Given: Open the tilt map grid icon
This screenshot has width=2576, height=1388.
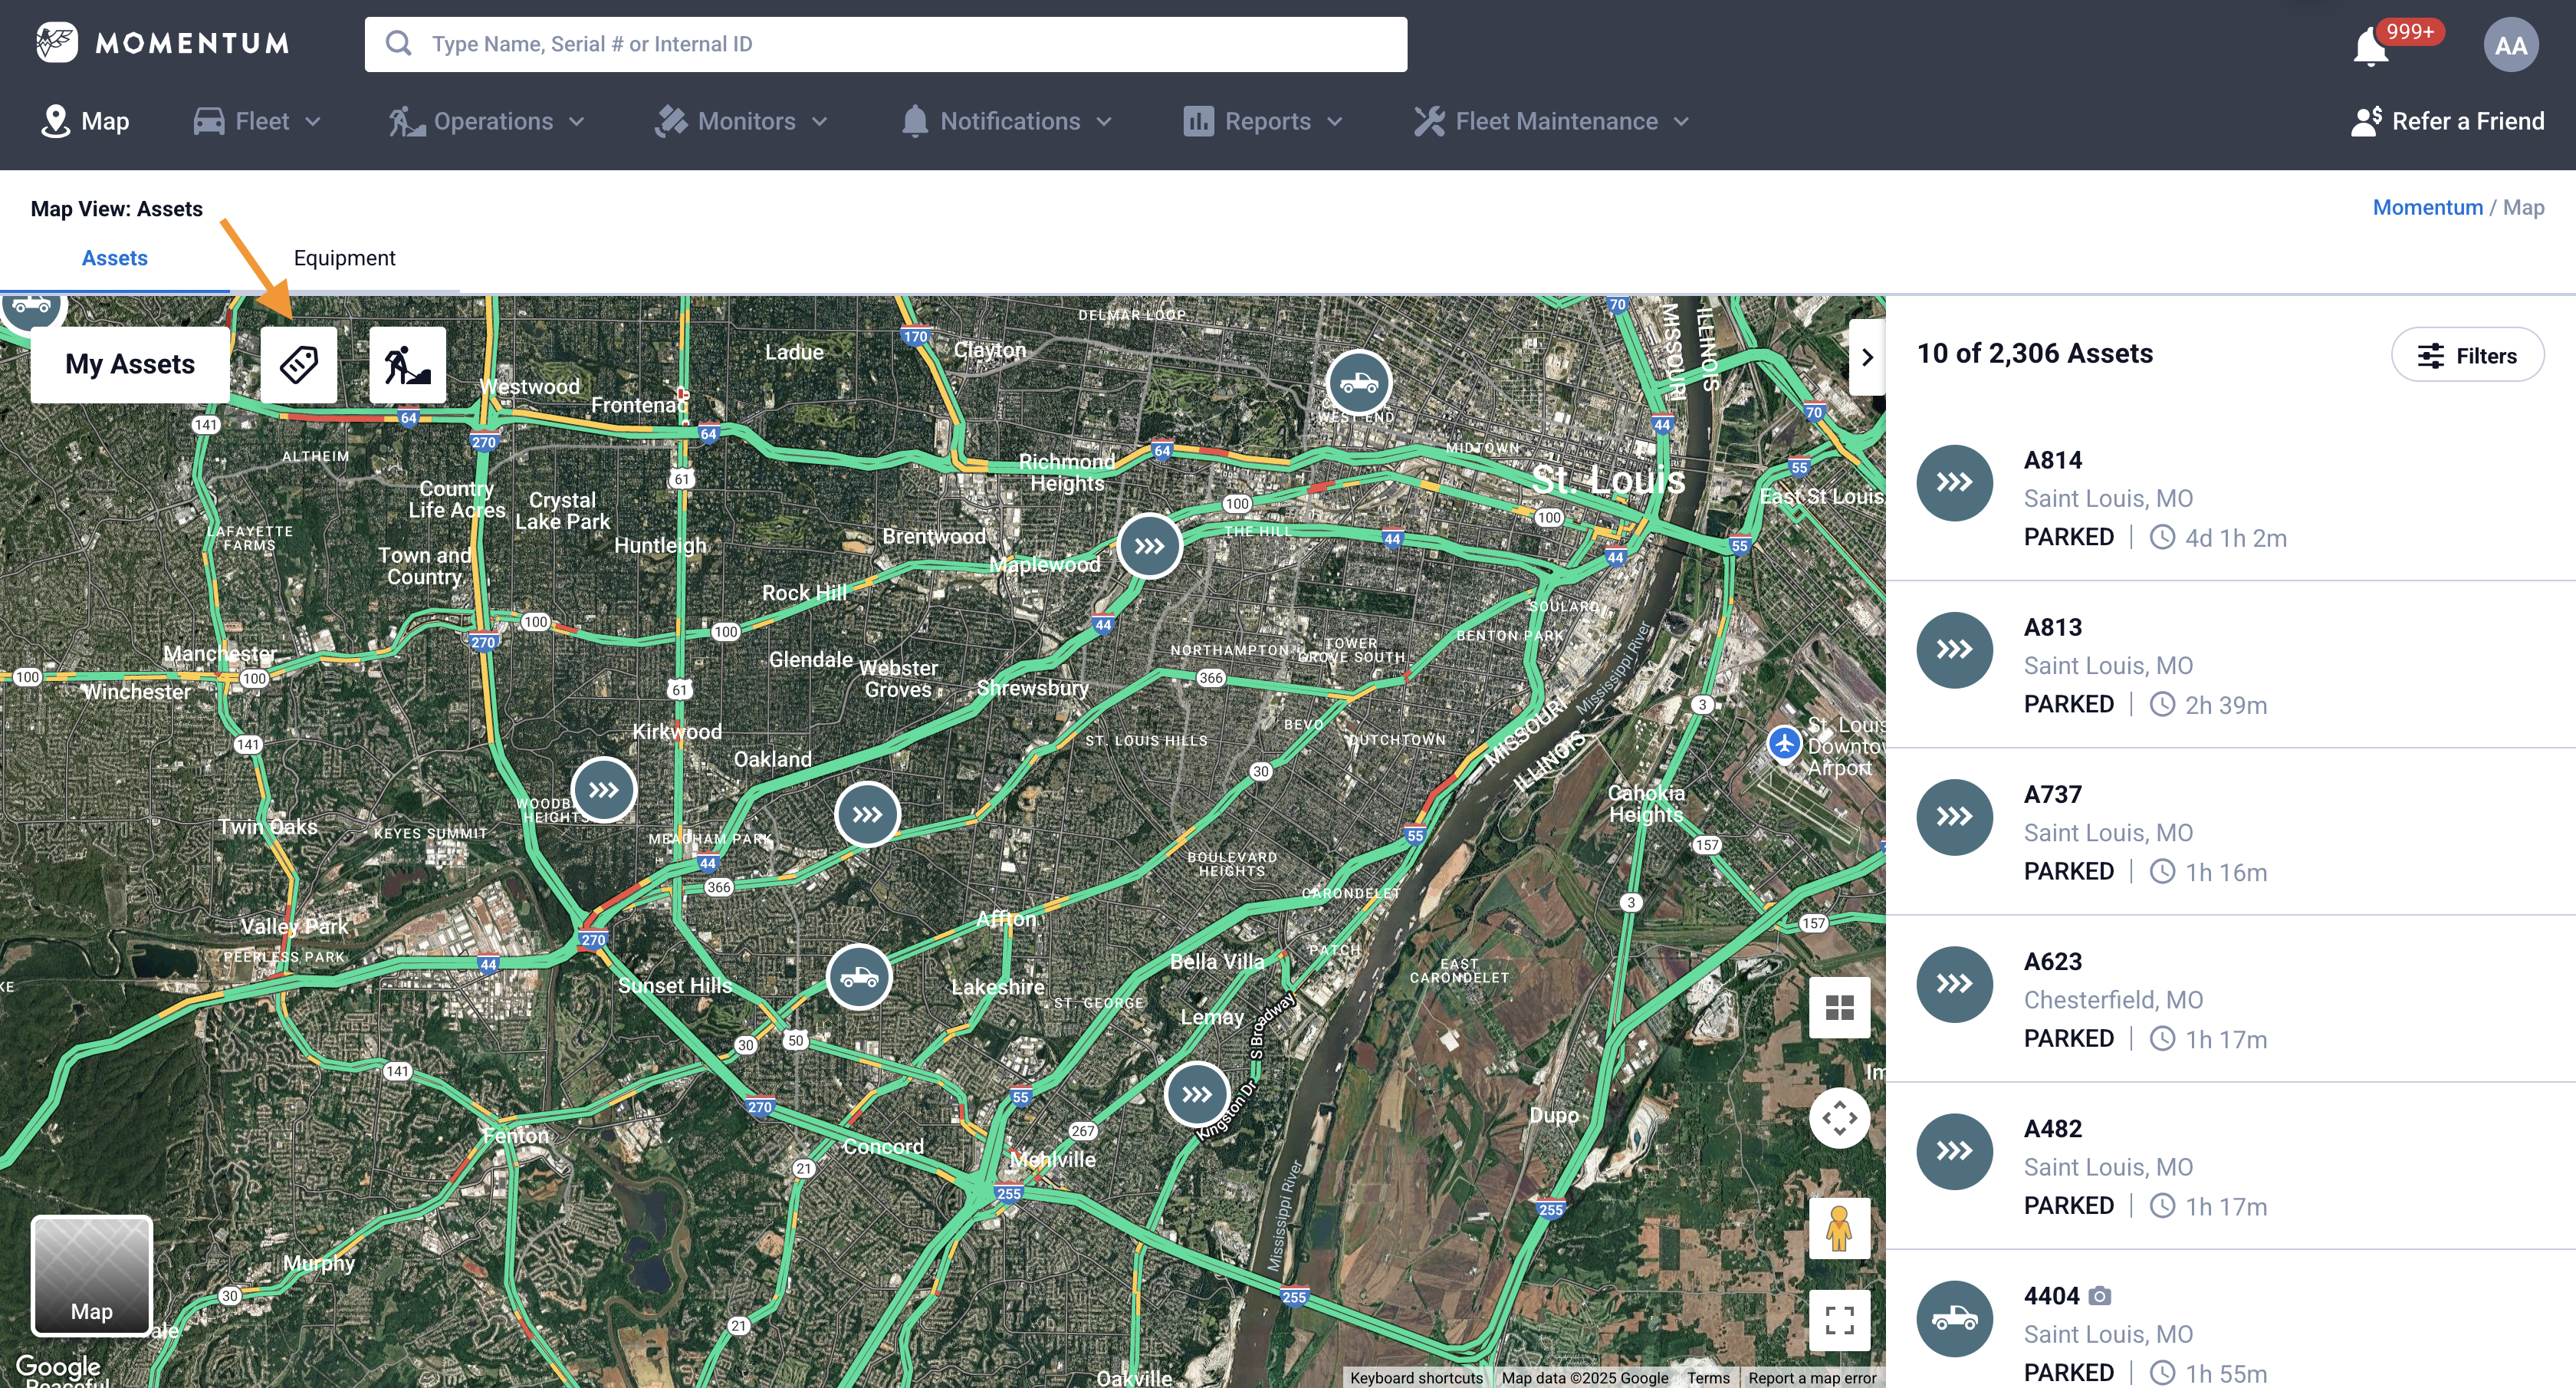Looking at the screenshot, I should pyautogui.click(x=1839, y=1007).
